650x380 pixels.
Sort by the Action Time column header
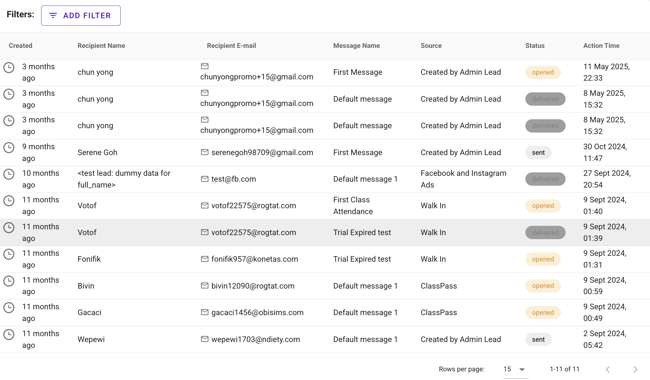point(601,46)
